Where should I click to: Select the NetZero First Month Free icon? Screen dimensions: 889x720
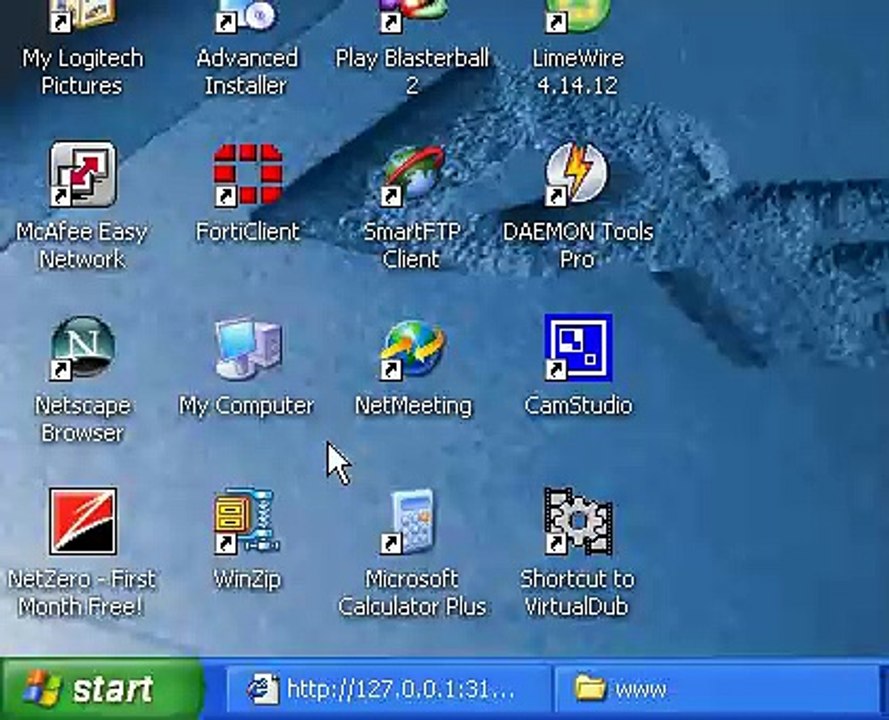pyautogui.click(x=83, y=520)
